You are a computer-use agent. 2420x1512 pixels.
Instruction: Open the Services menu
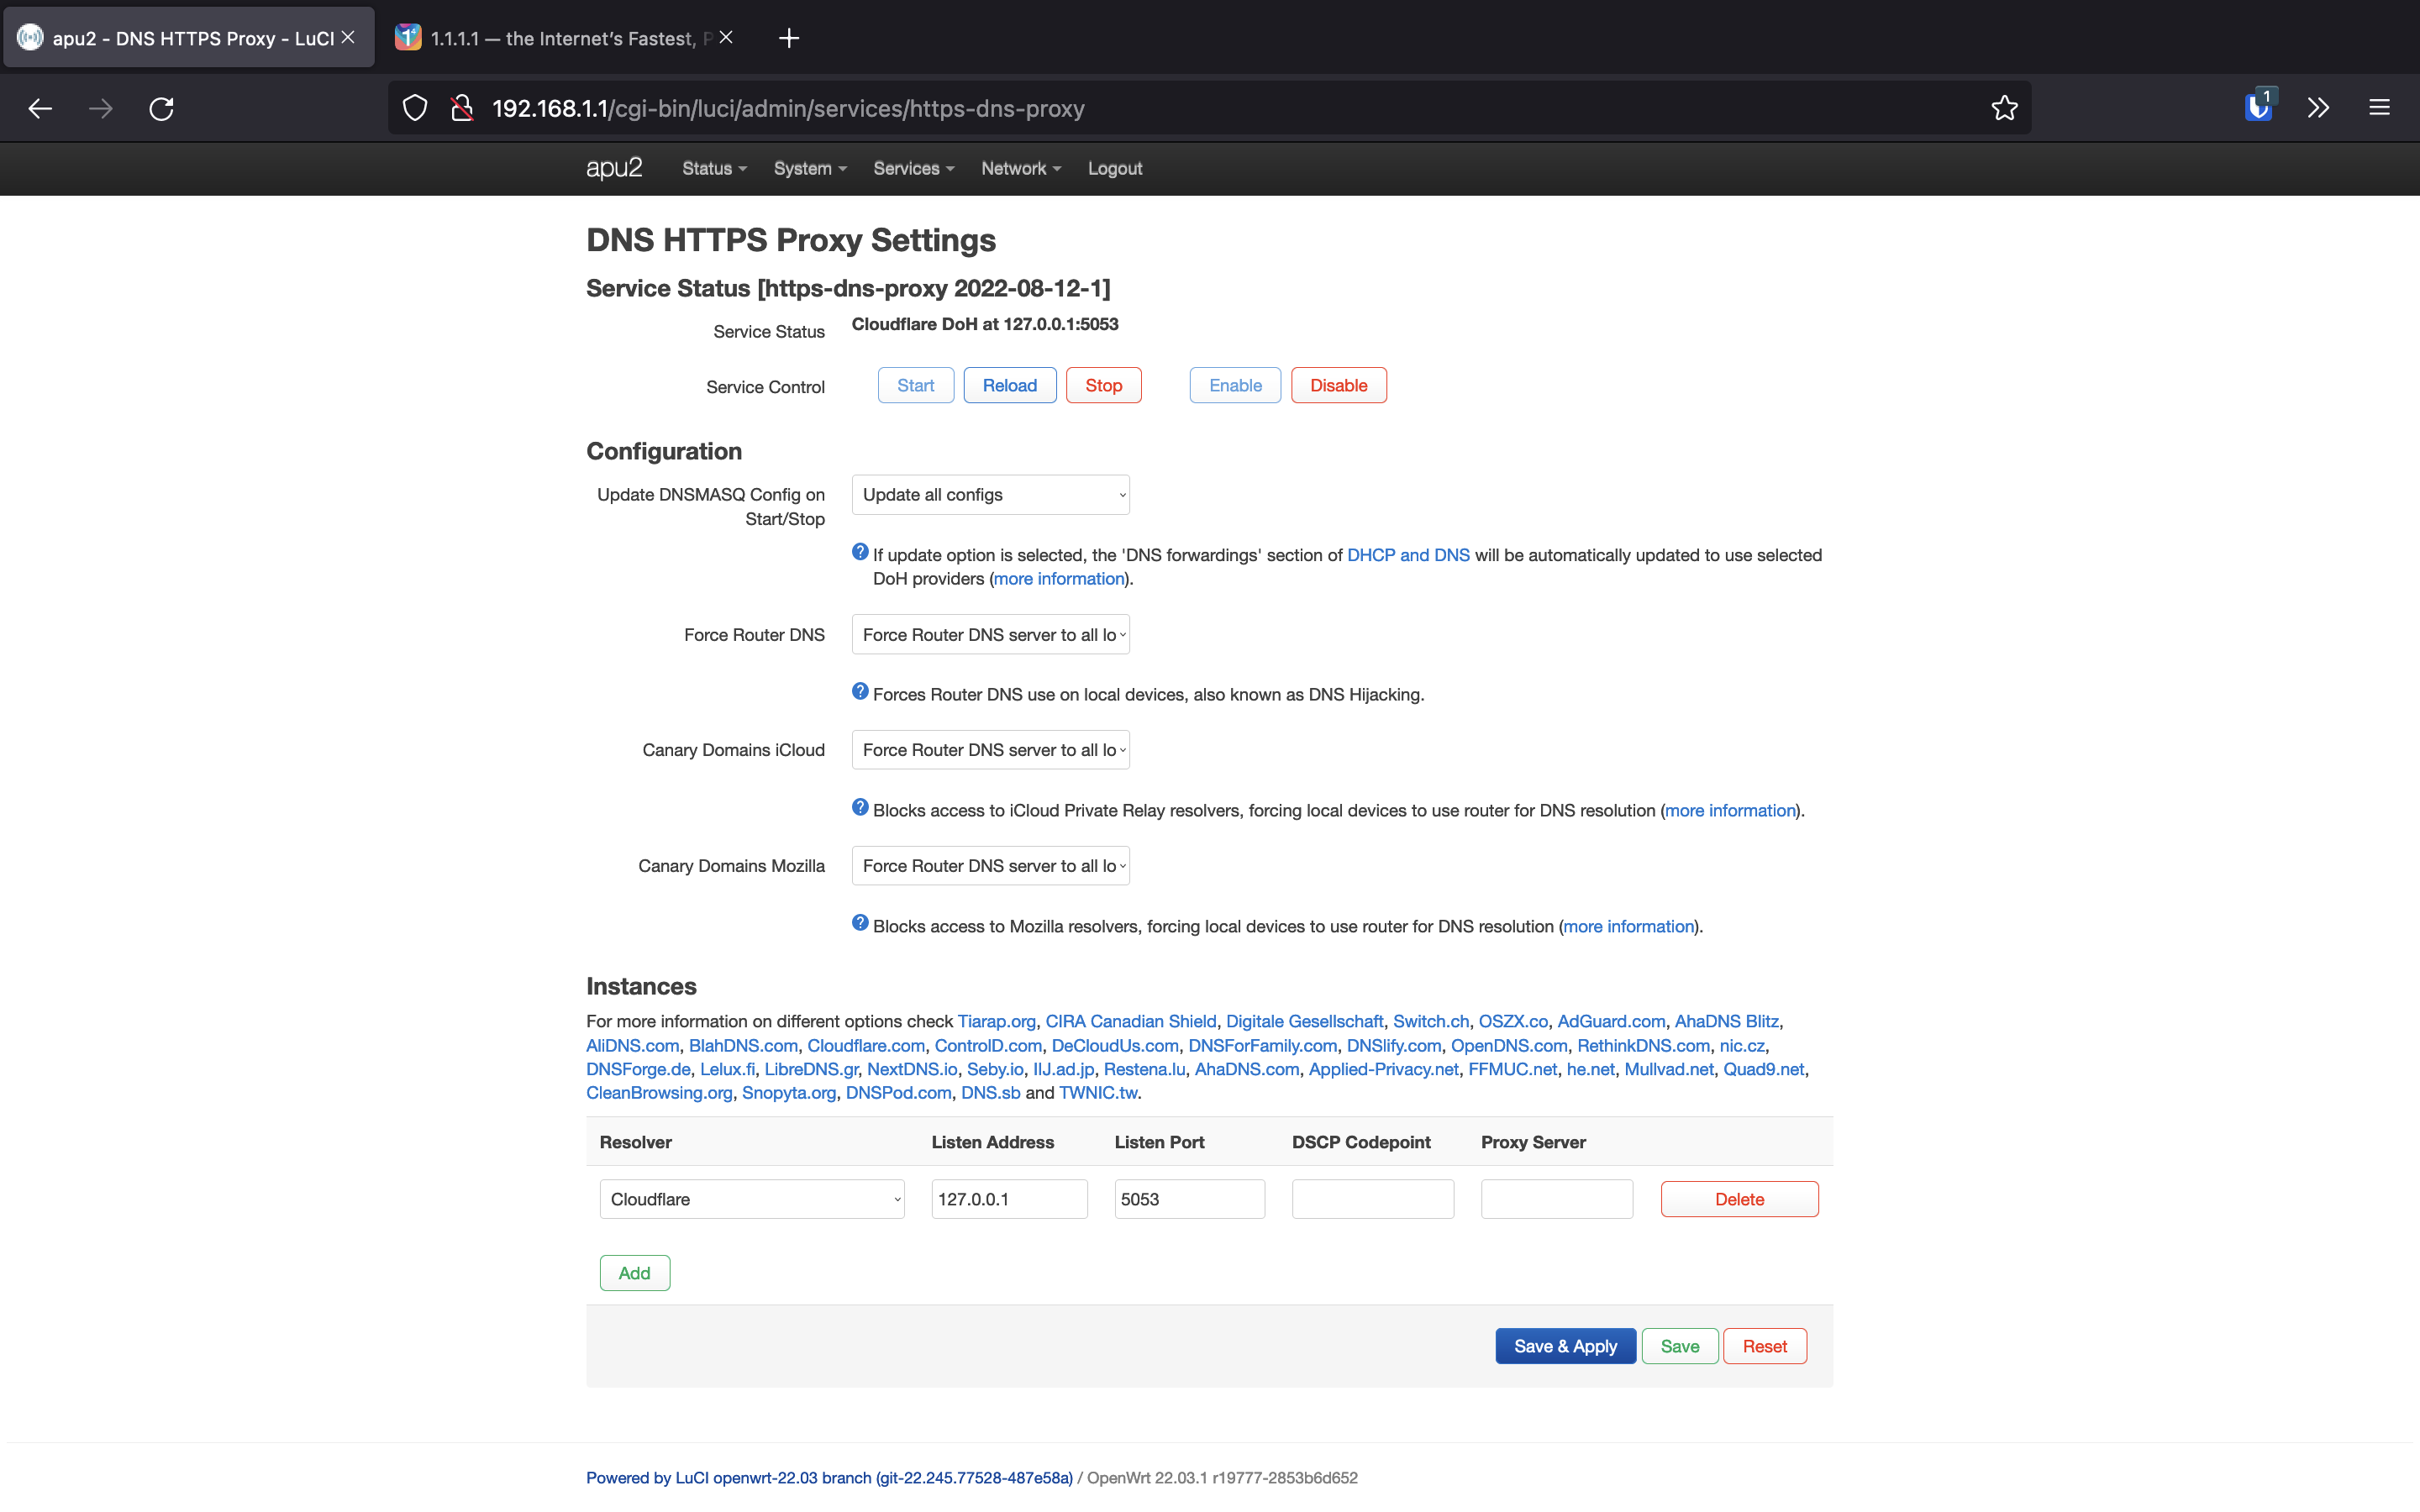pyautogui.click(x=914, y=168)
